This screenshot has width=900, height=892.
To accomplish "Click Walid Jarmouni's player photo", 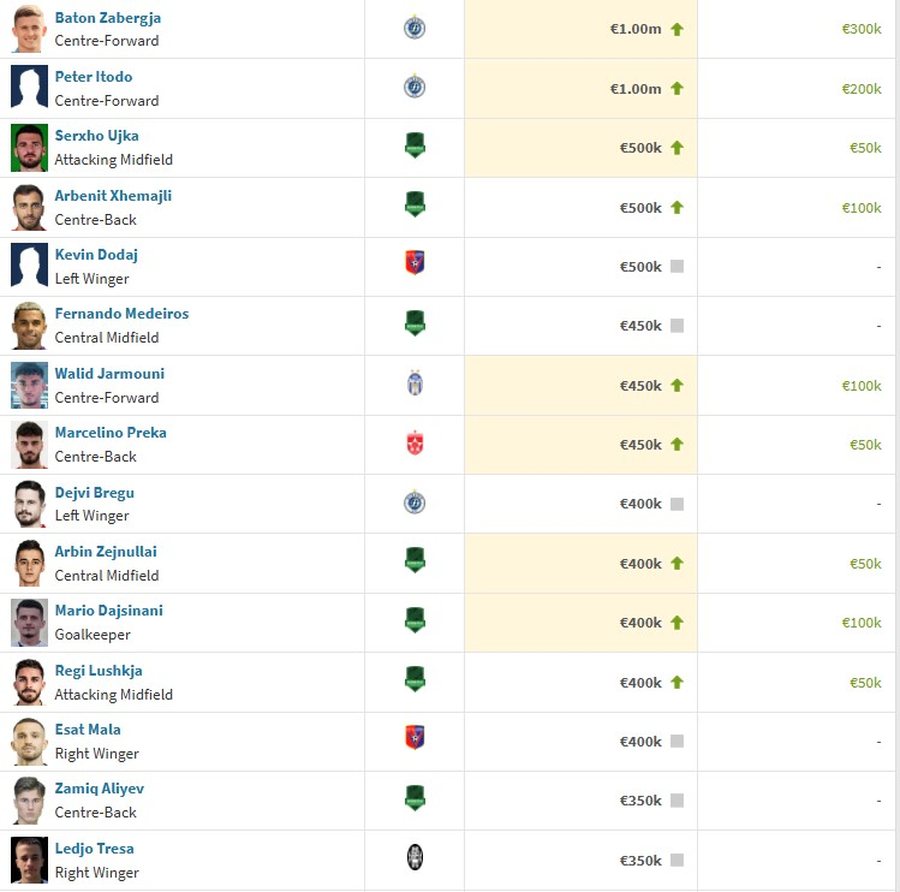I will (29, 385).
